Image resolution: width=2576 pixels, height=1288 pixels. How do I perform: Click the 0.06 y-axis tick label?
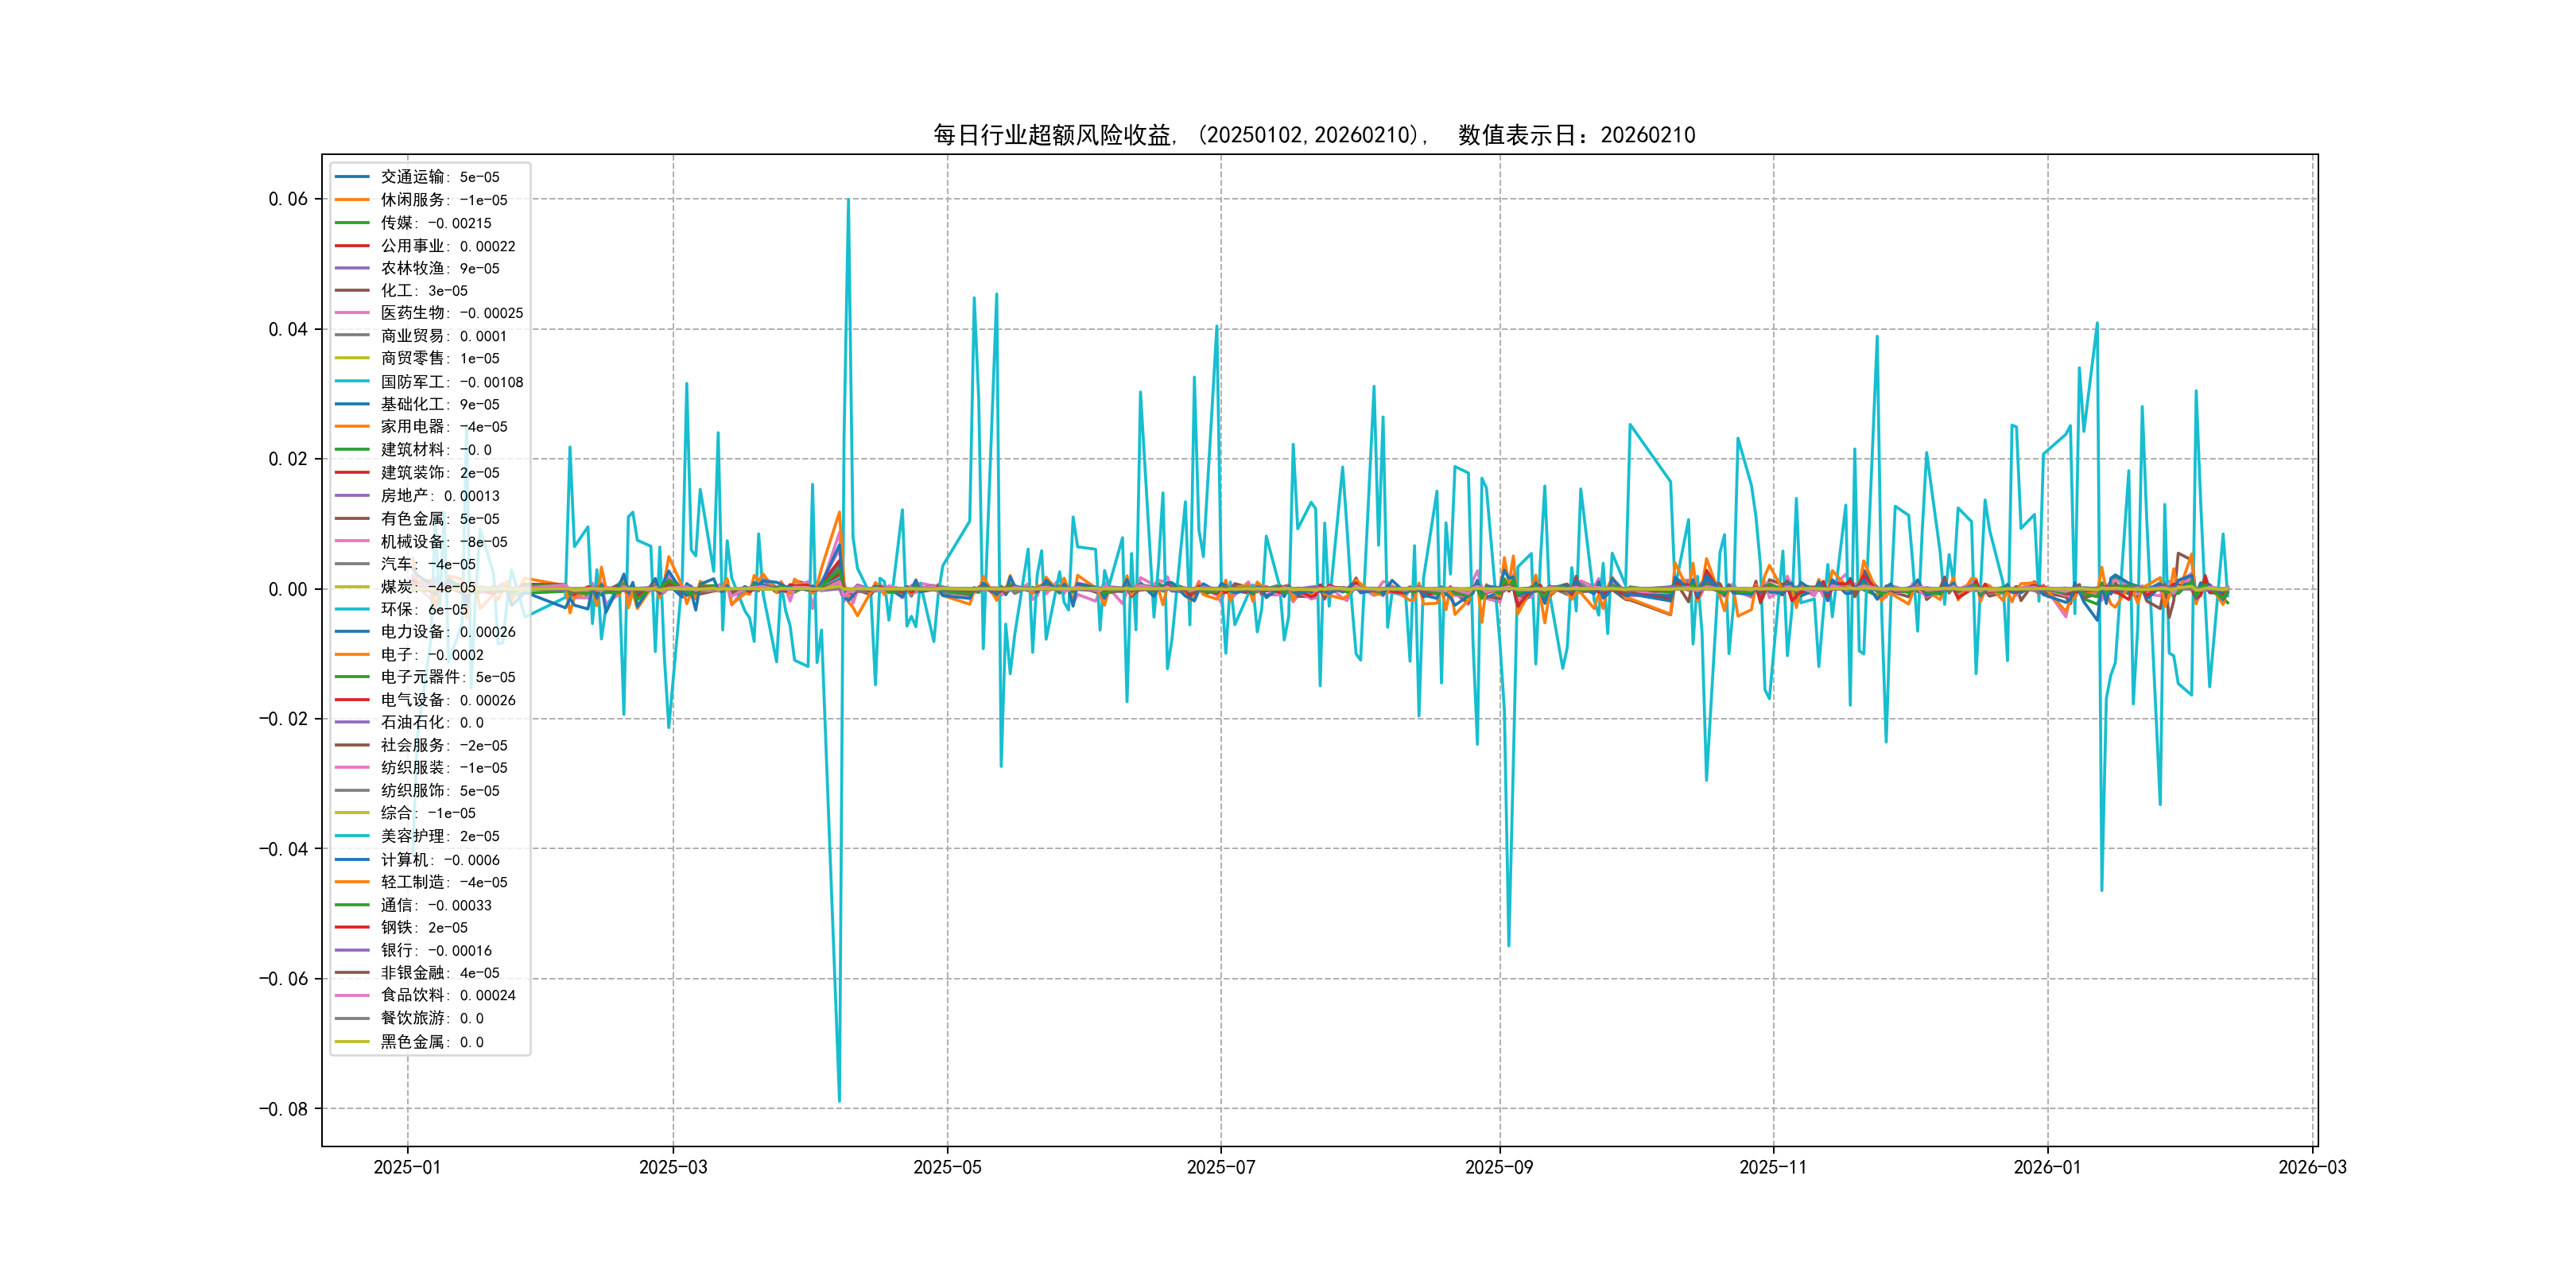coord(288,199)
